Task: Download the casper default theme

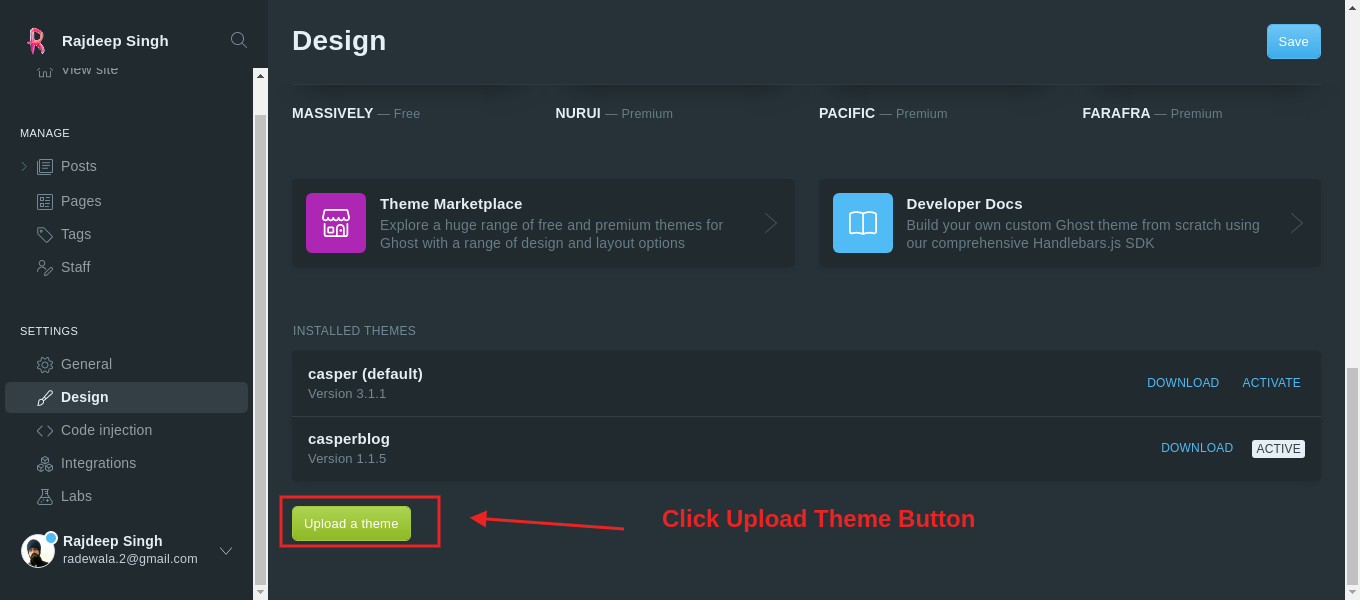Action: pyautogui.click(x=1183, y=382)
